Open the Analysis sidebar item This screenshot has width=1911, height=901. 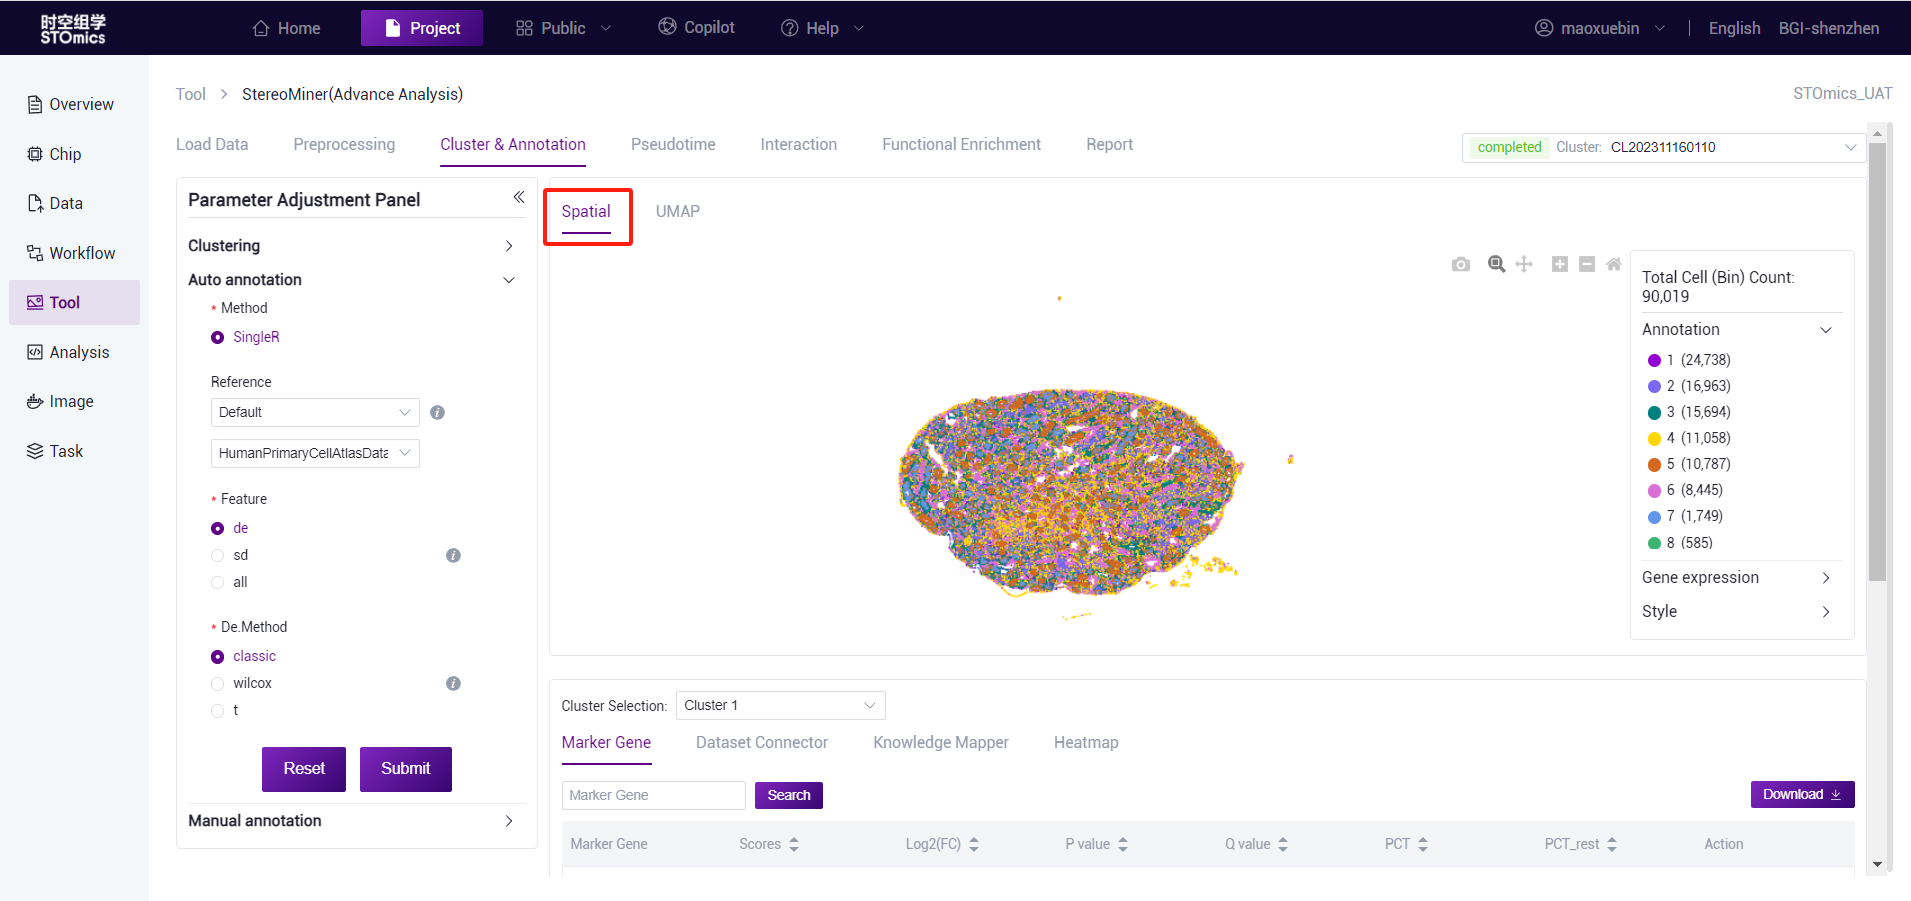pos(68,352)
